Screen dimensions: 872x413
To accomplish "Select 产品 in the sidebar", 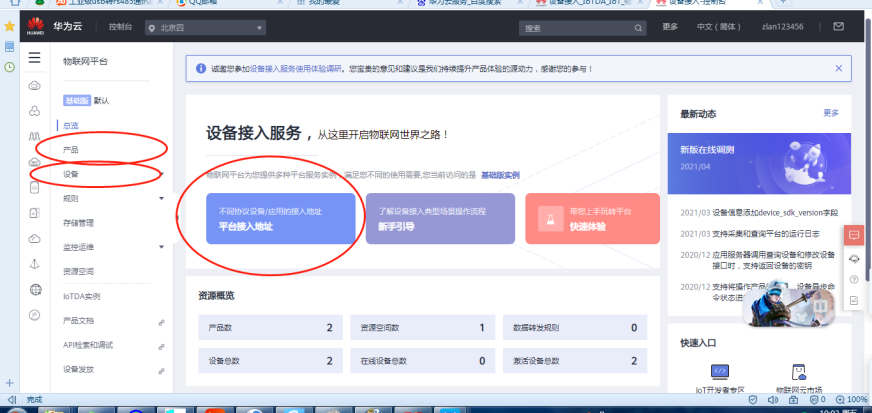I will [x=71, y=150].
